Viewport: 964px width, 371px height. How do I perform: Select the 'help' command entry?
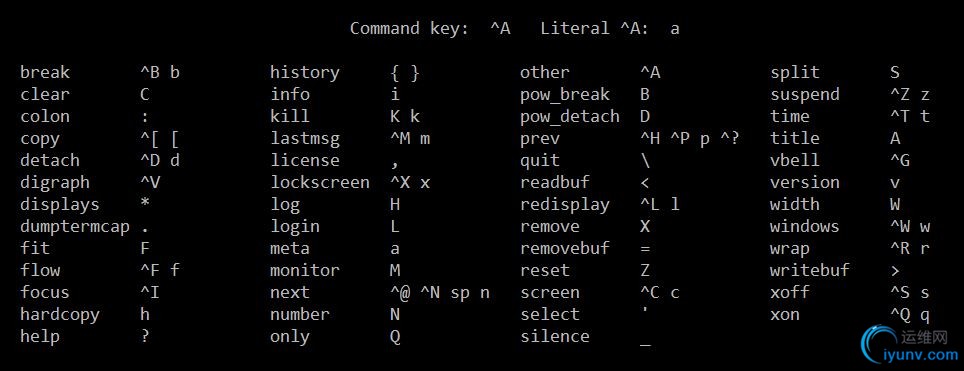(40, 337)
